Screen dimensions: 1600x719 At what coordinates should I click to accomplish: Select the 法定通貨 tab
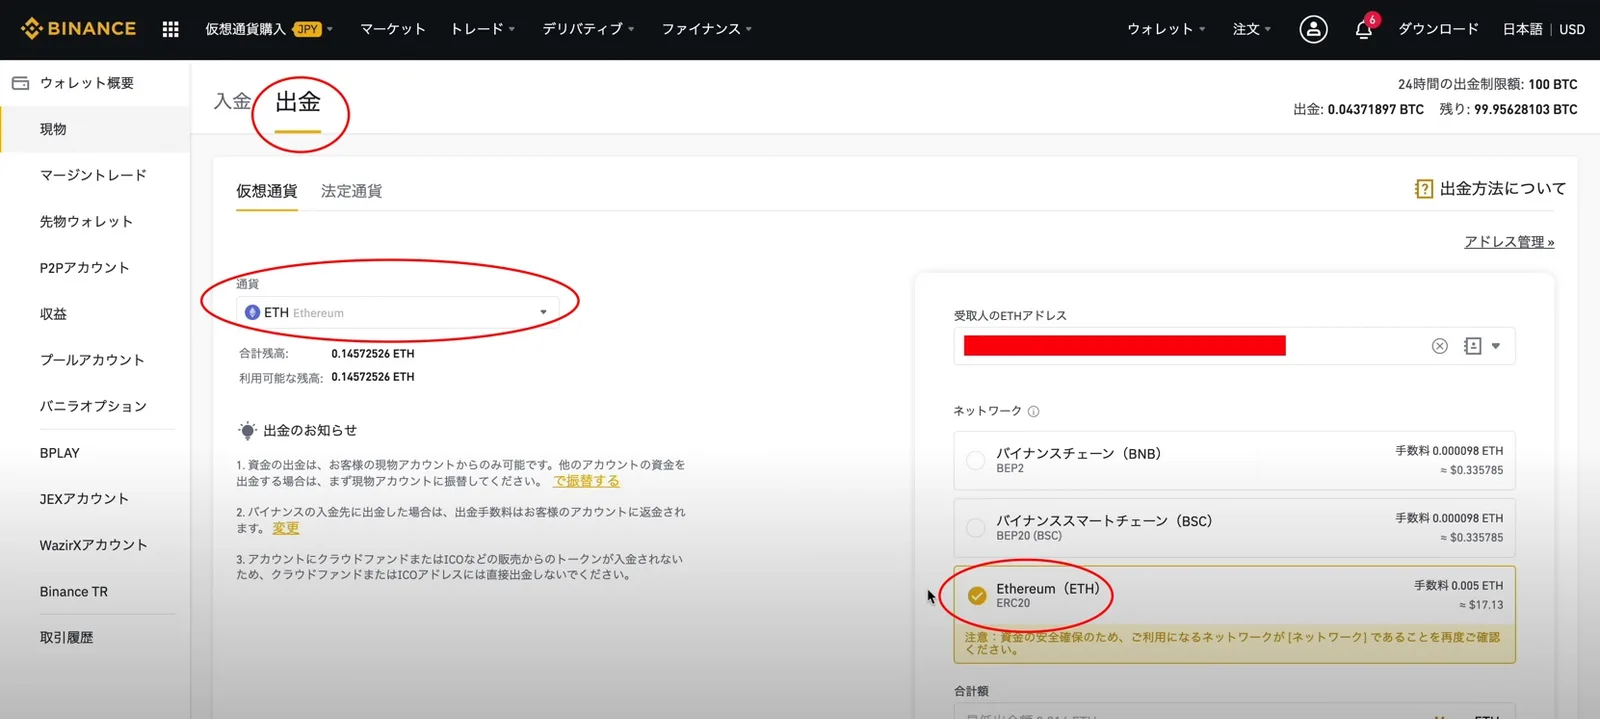pyautogui.click(x=352, y=191)
